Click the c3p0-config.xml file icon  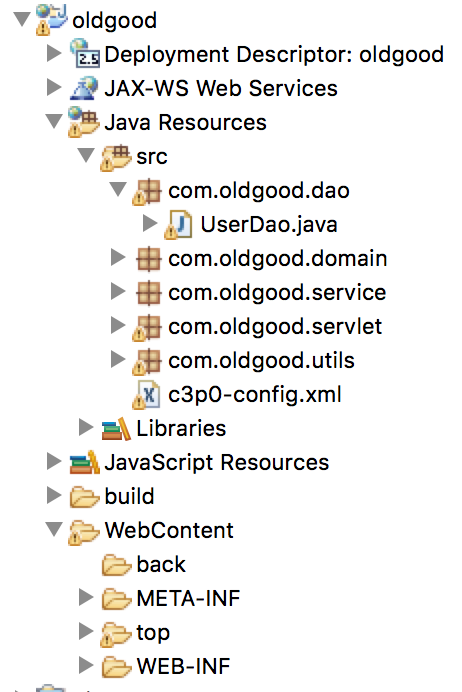coord(146,394)
